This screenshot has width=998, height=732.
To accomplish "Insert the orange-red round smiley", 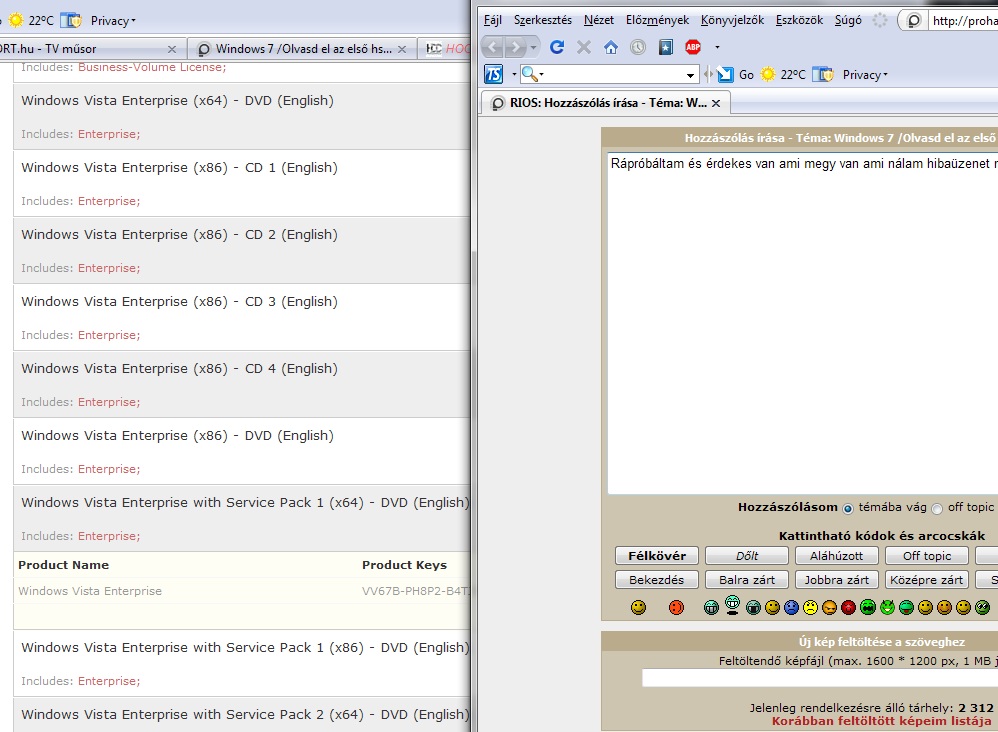I will pos(677,608).
